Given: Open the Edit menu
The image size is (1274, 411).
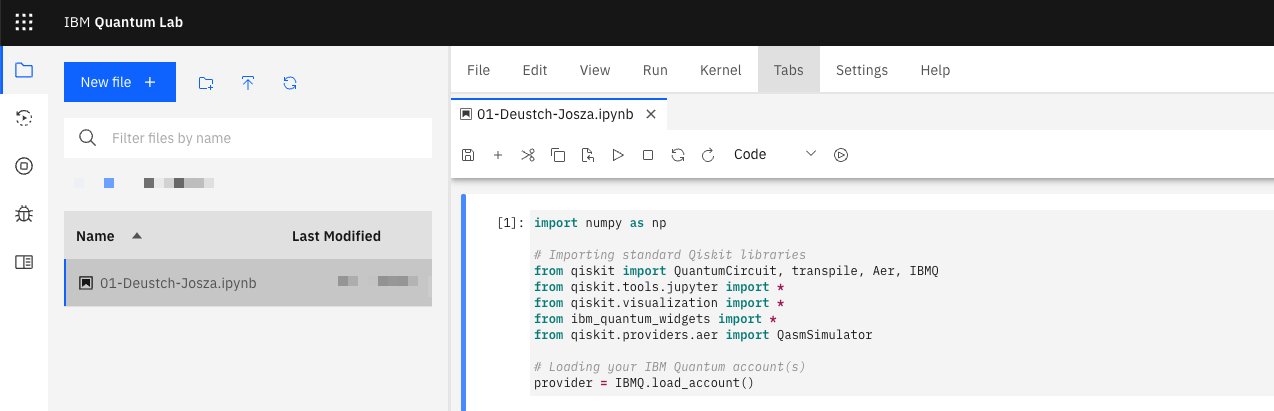Looking at the screenshot, I should pyautogui.click(x=535, y=70).
